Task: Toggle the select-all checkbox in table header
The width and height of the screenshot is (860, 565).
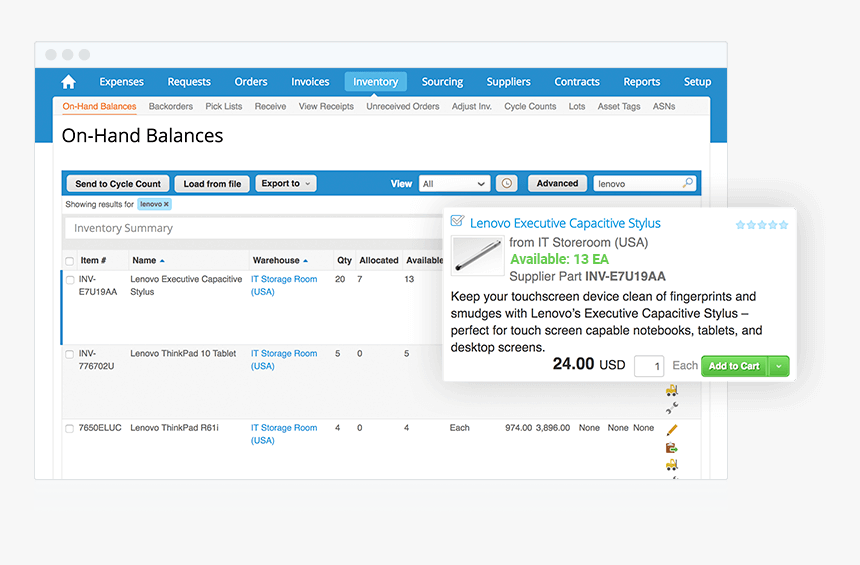Action: pos(70,261)
